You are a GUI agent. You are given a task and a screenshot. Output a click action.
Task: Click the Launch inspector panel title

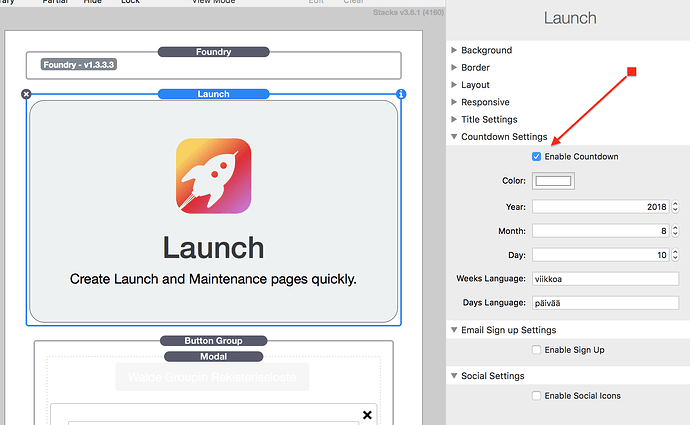[x=570, y=18]
